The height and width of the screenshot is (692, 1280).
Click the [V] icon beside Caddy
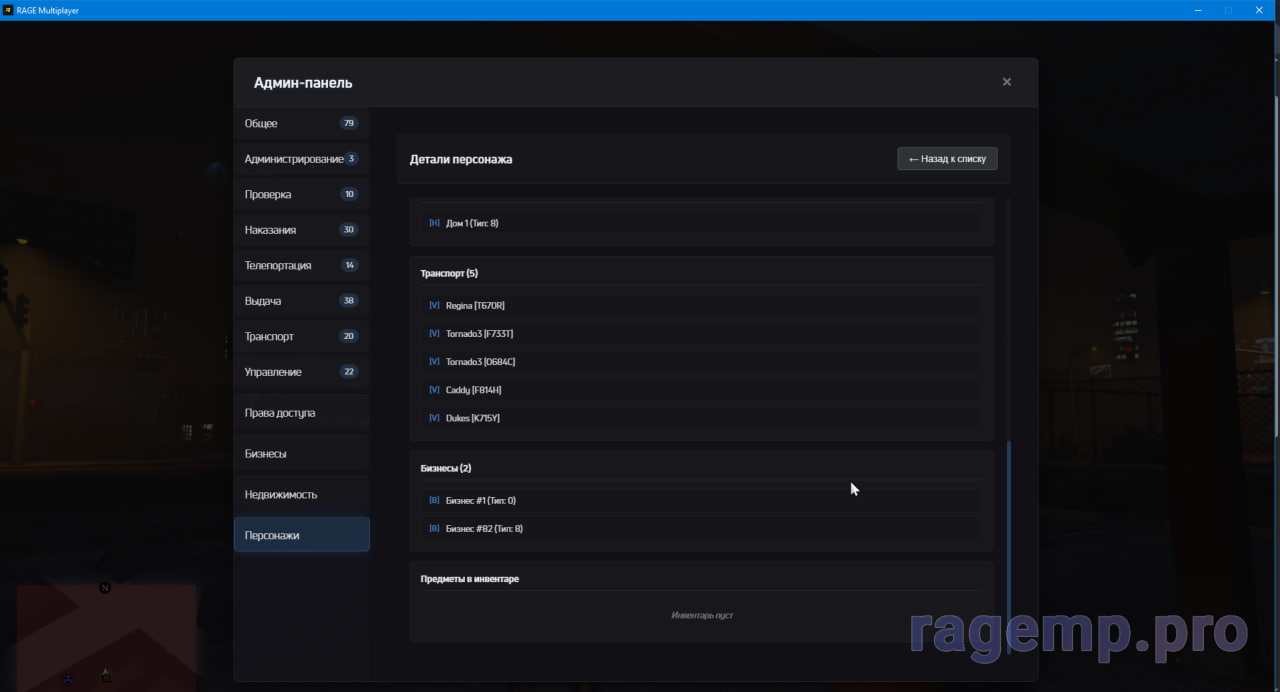coord(434,390)
